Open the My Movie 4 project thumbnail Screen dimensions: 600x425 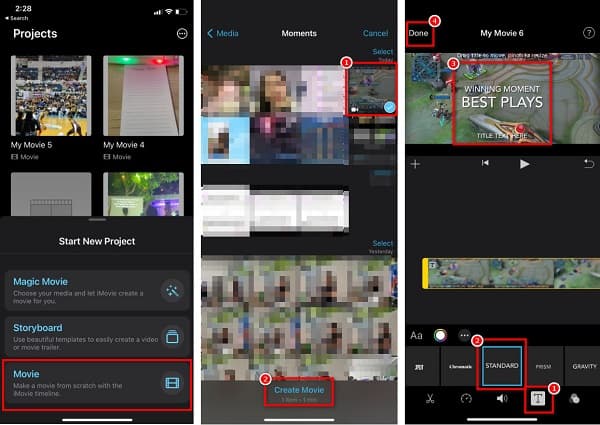click(x=143, y=96)
